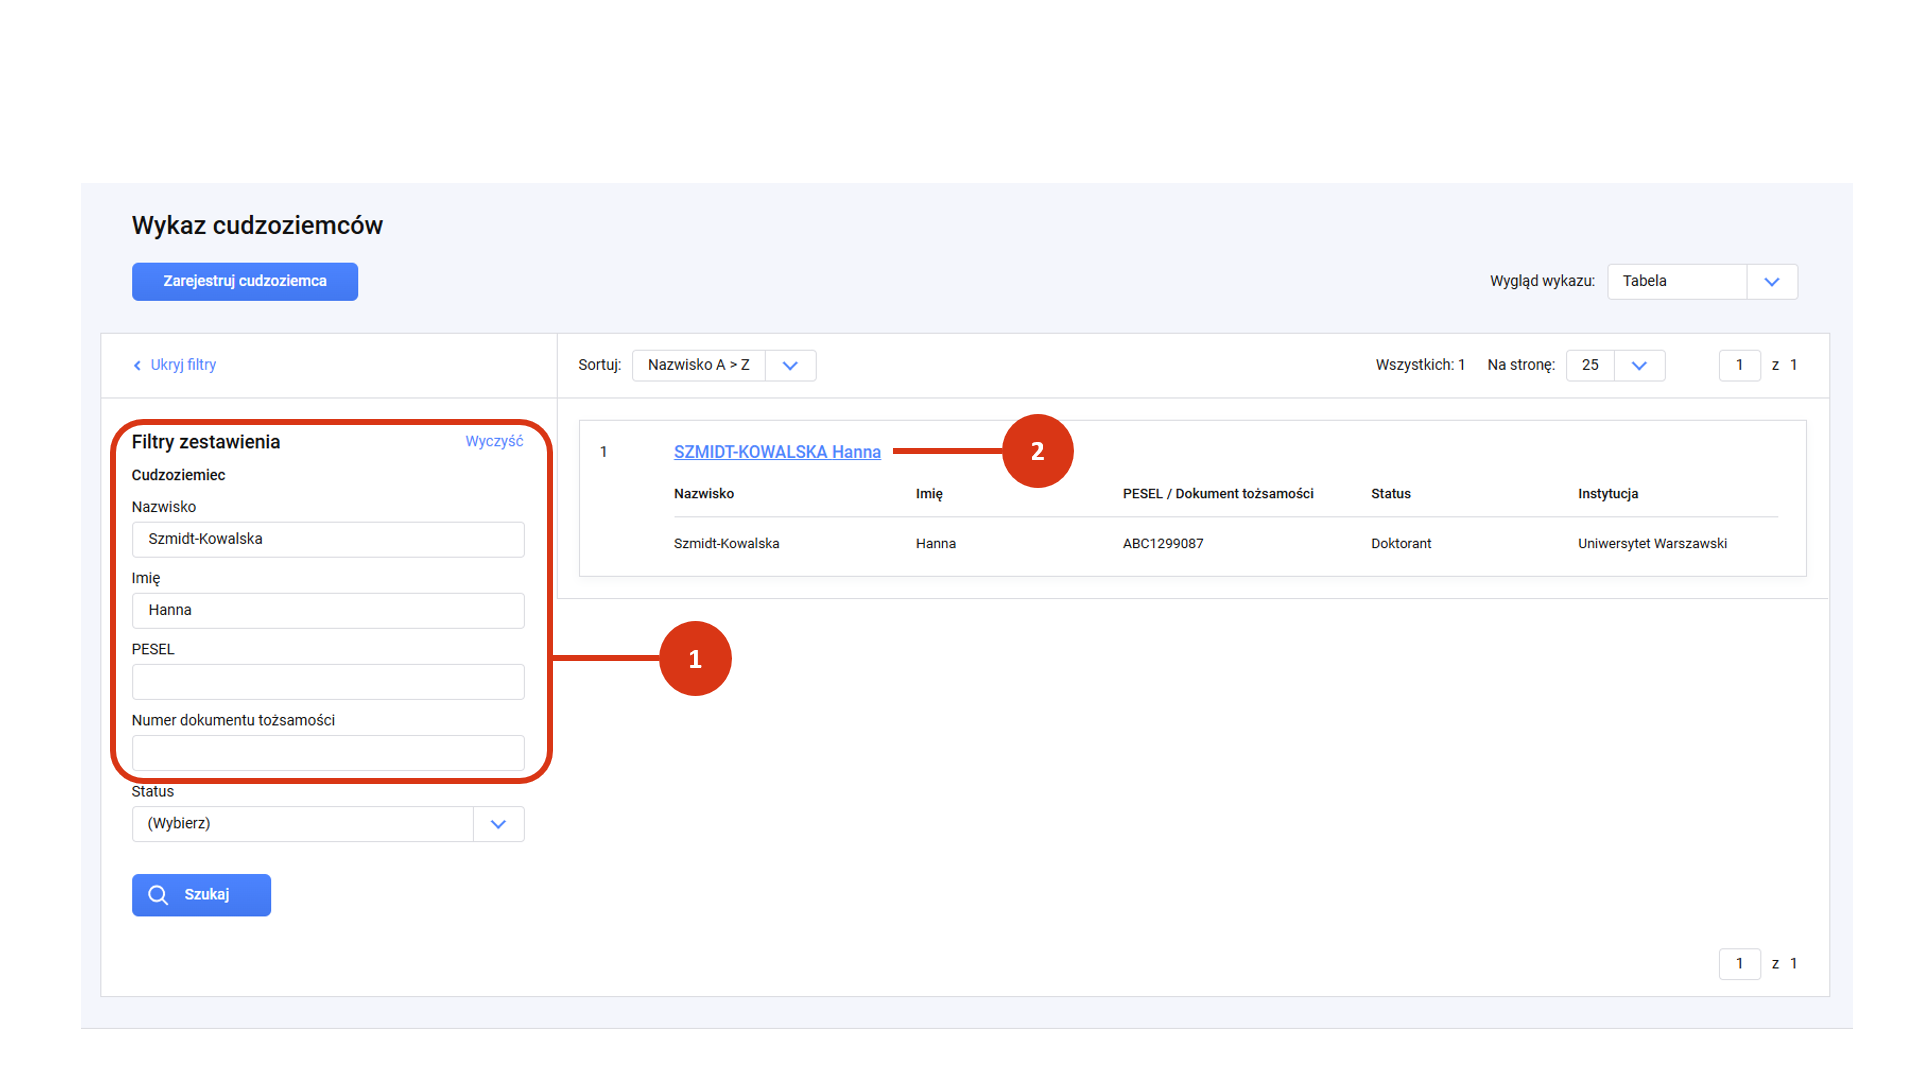Open the Wygląd wykazu Tabela dropdown
The image size is (1920, 1080).
pos(1677,281)
